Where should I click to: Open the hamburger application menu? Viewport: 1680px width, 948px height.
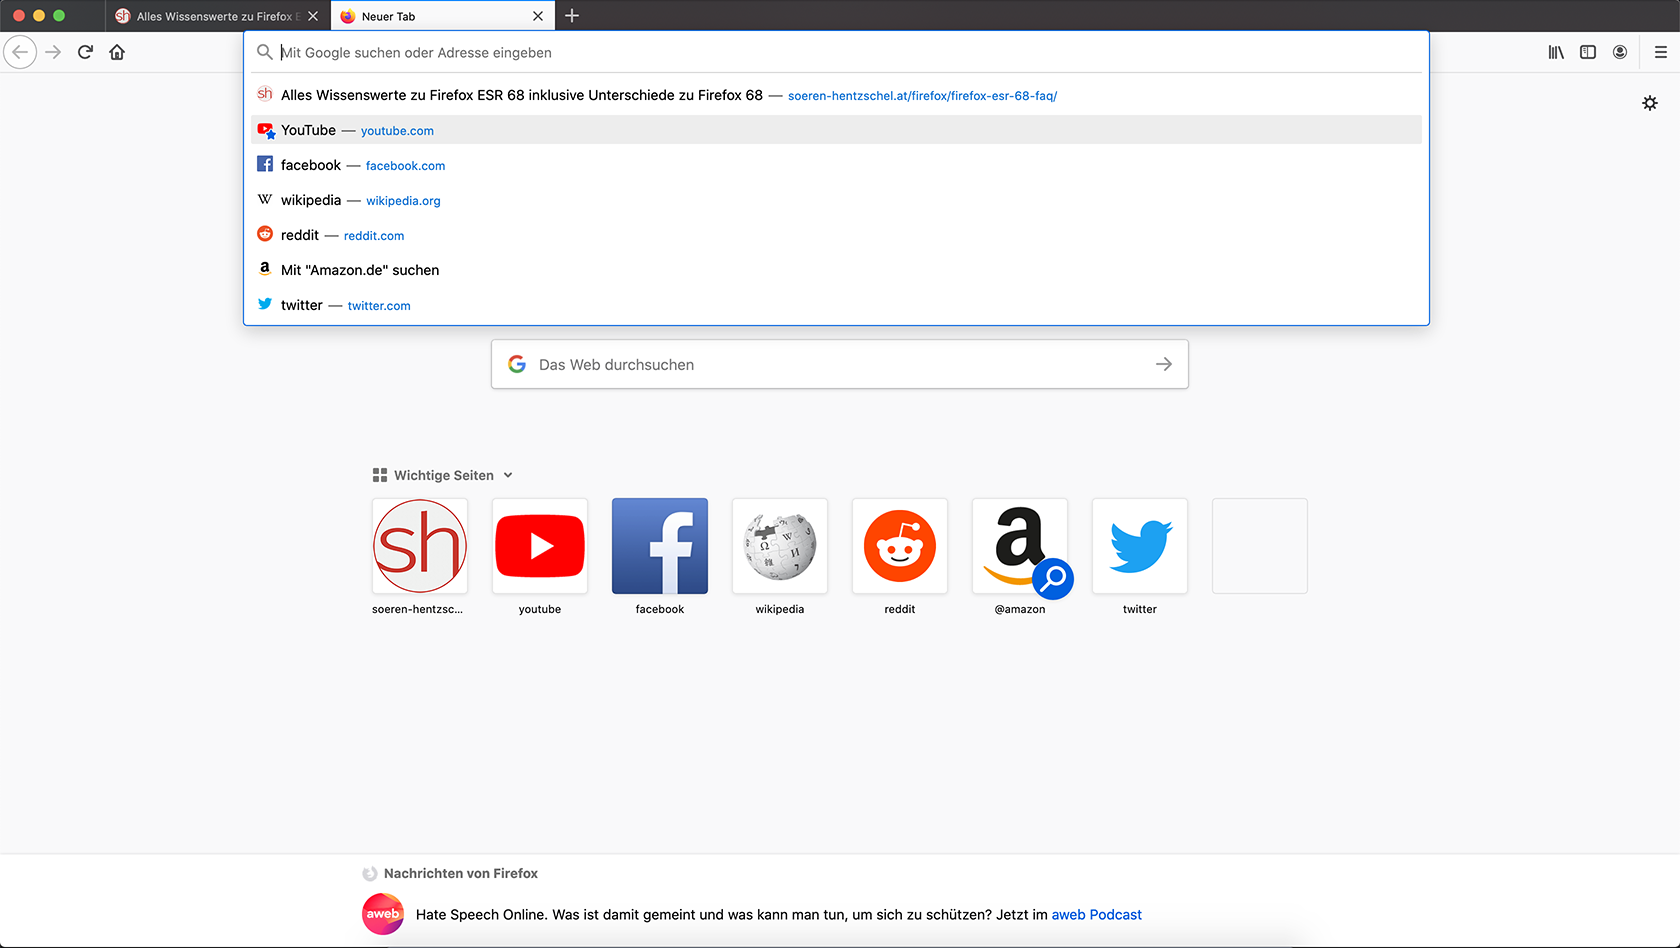click(x=1661, y=52)
